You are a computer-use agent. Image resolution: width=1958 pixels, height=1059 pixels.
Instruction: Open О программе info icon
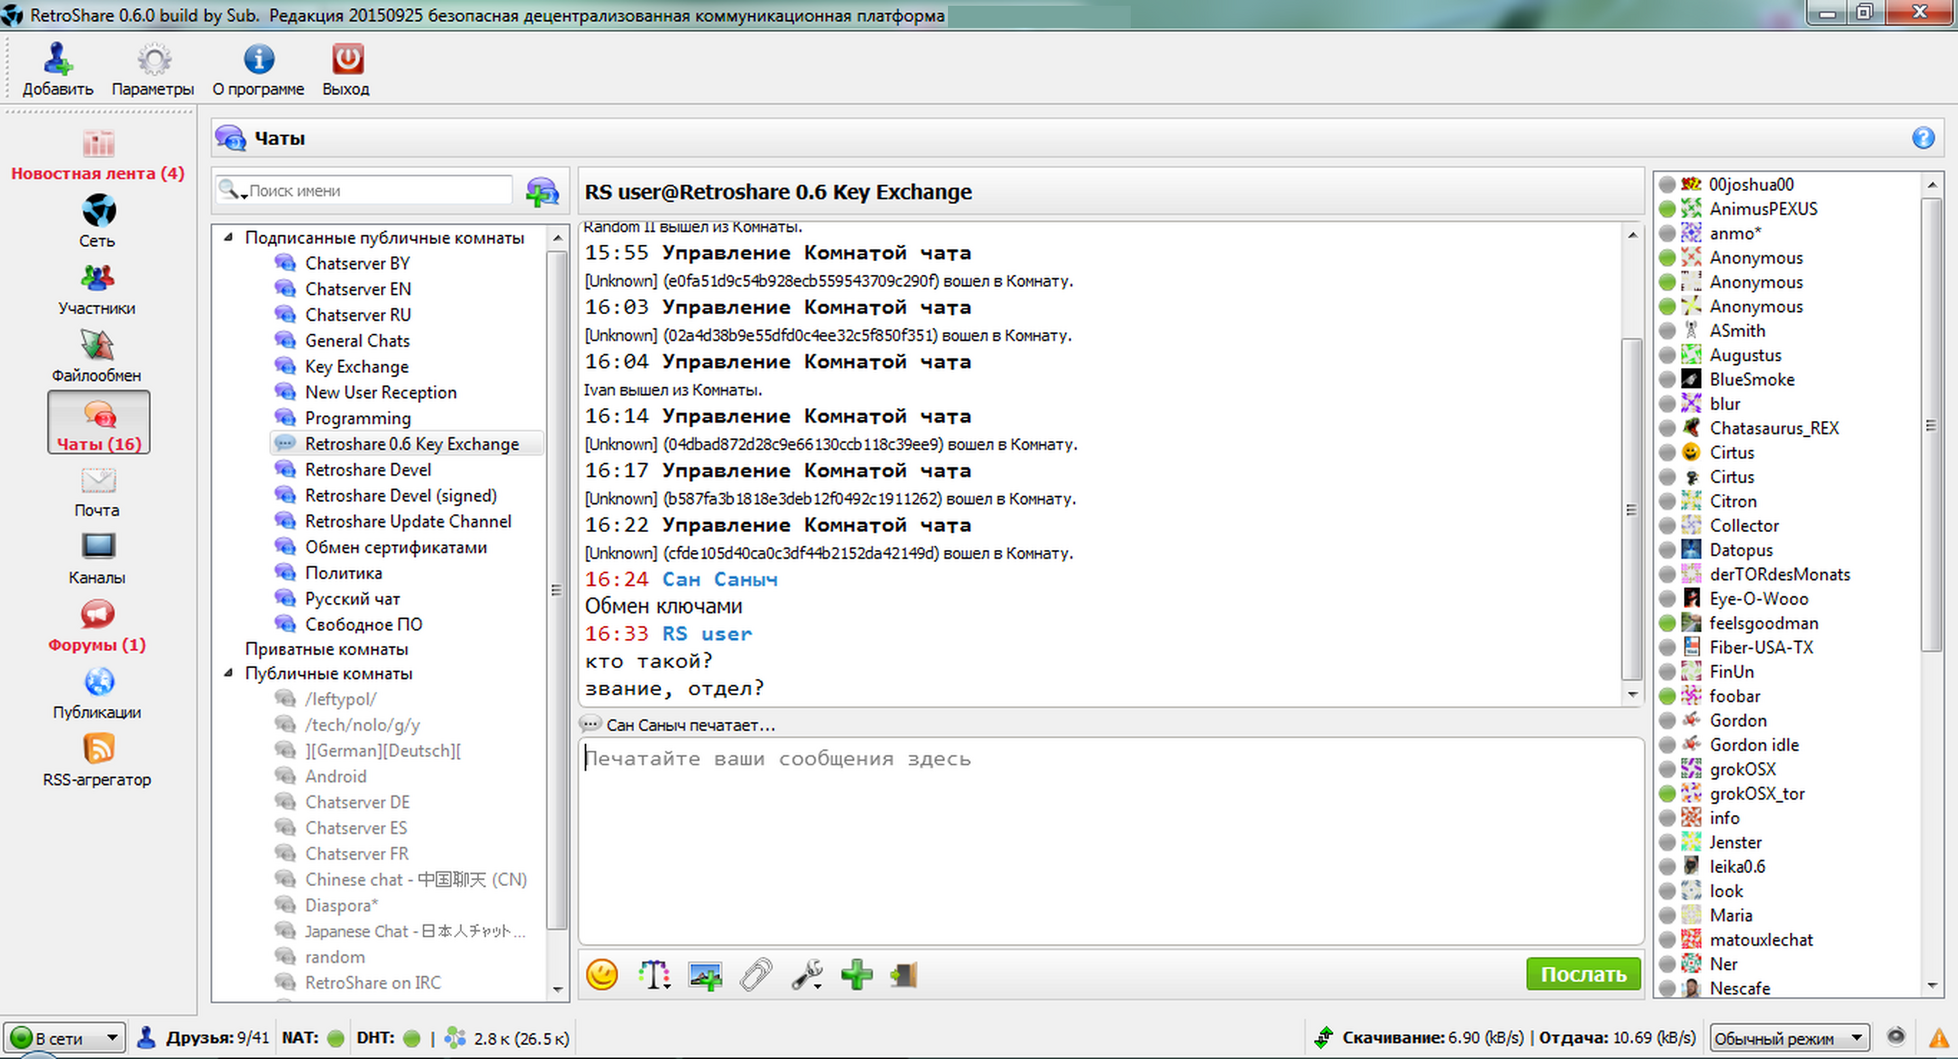258,60
